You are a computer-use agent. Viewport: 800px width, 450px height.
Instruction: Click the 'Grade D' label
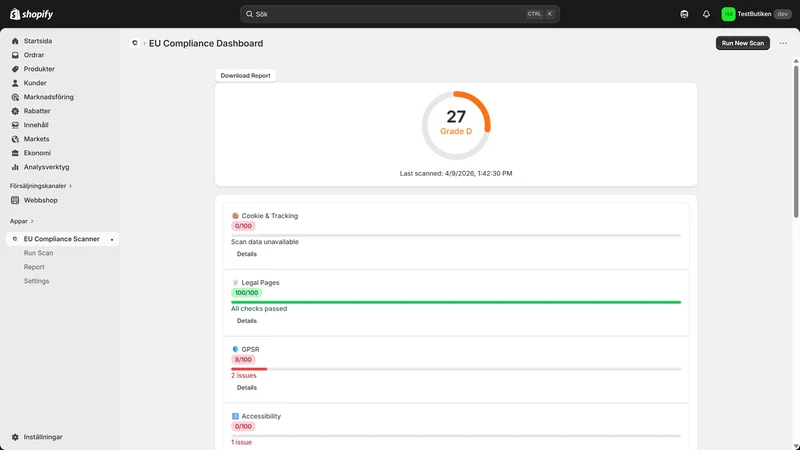pyautogui.click(x=456, y=132)
